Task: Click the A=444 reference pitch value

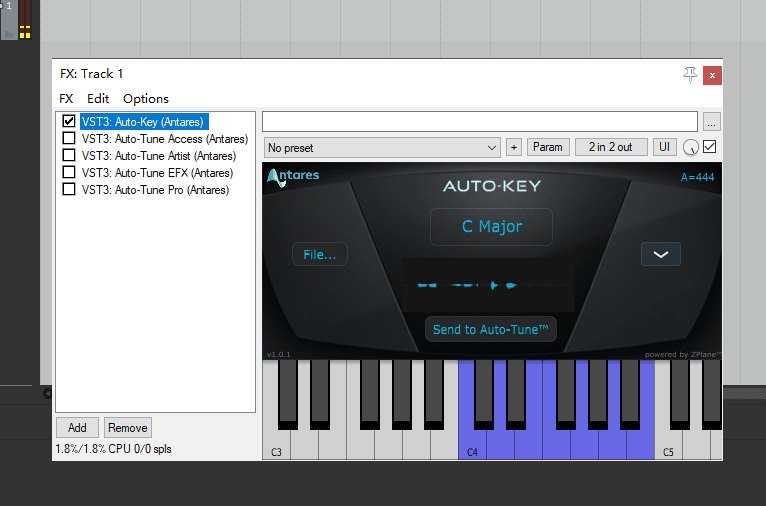Action: [698, 177]
